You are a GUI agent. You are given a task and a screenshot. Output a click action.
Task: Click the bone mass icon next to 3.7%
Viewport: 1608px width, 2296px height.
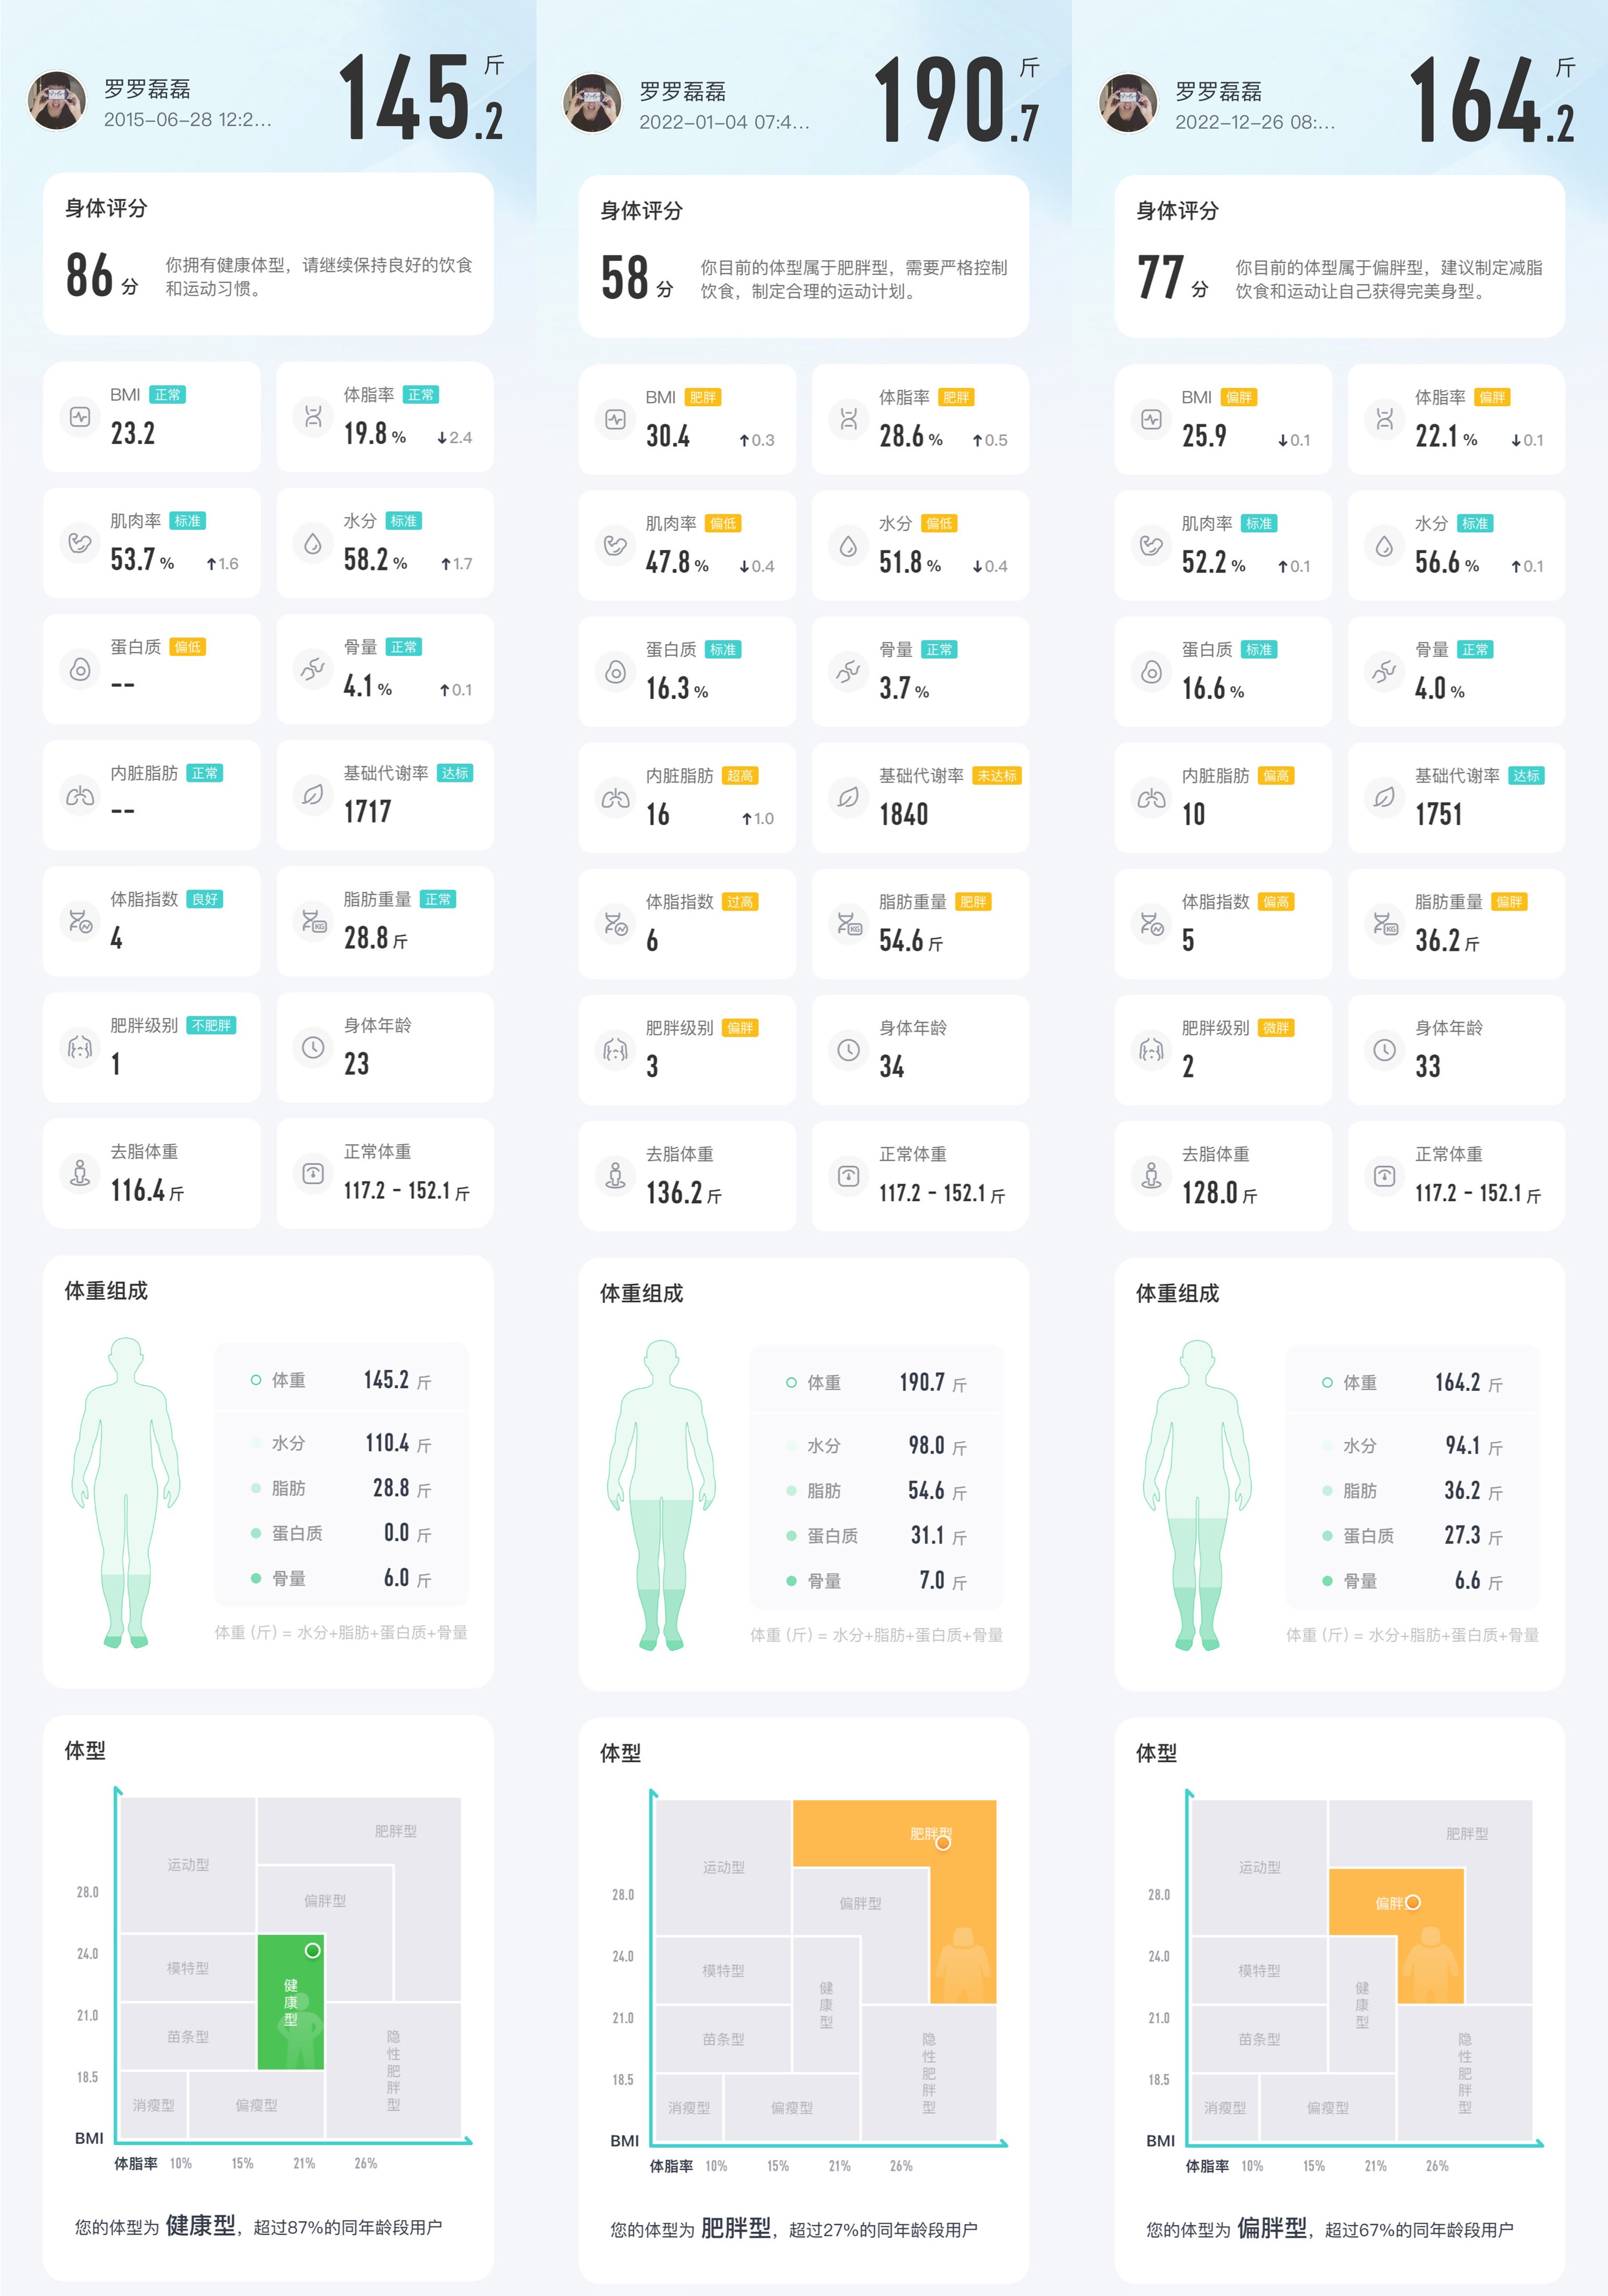click(848, 672)
